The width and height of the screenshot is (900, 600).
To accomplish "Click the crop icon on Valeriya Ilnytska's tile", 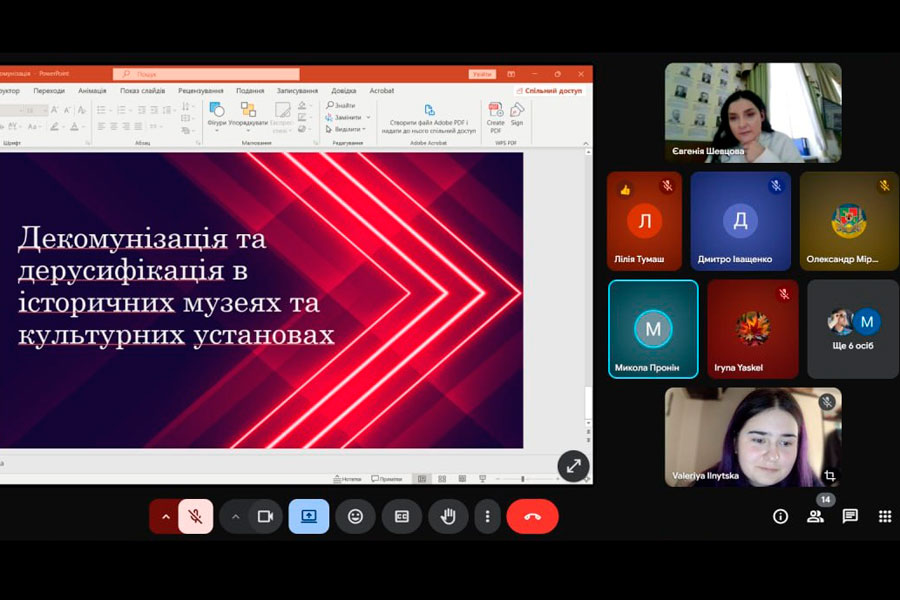I will click(829, 475).
